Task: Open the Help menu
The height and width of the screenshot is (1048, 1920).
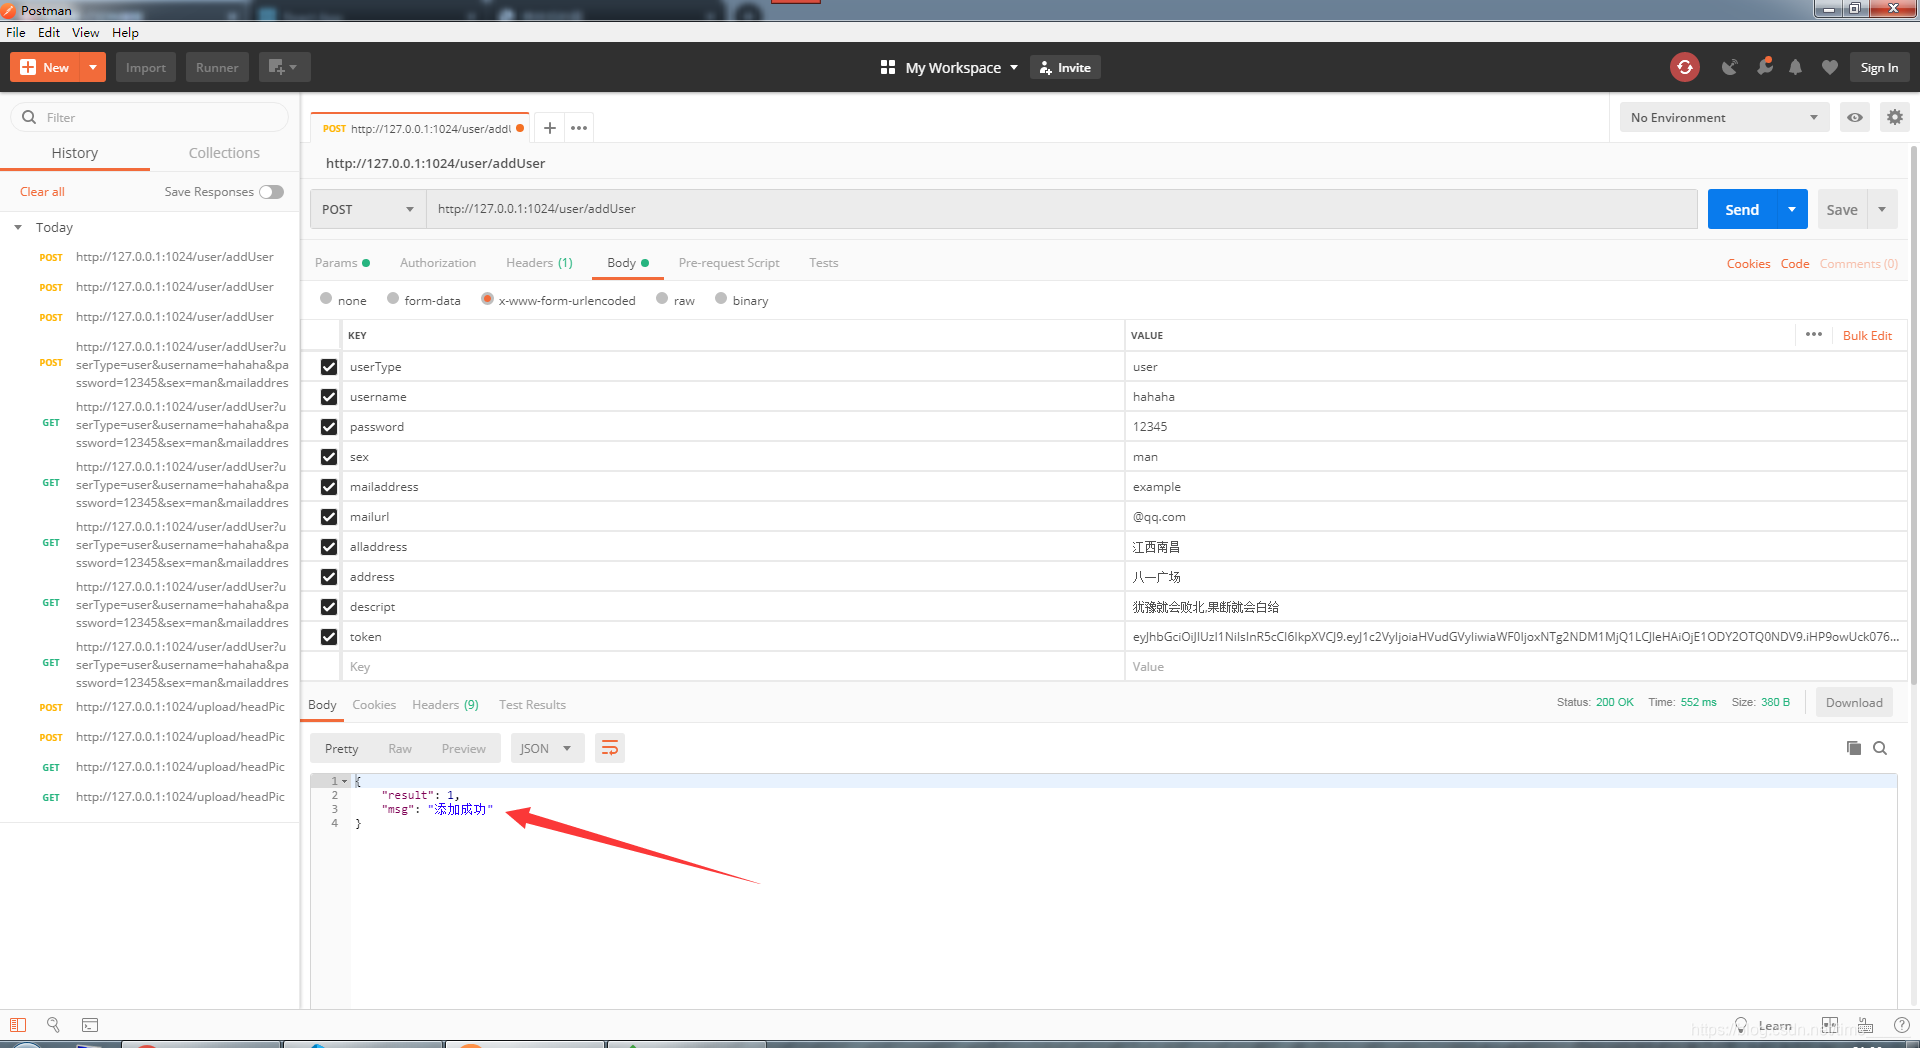Action: tap(125, 32)
